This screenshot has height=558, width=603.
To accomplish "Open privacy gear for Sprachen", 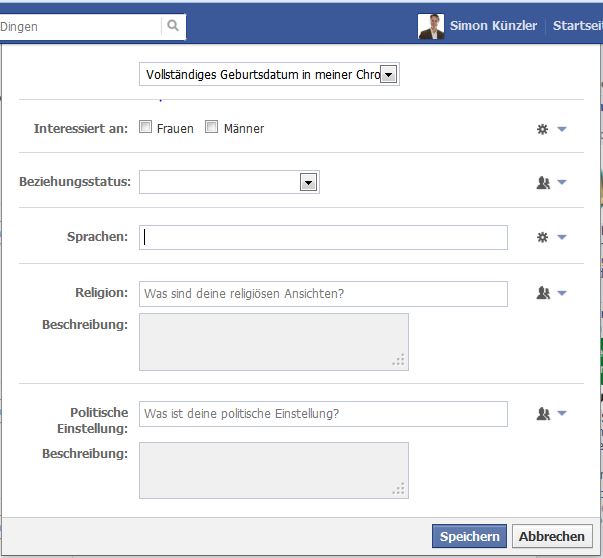I will [x=551, y=237].
